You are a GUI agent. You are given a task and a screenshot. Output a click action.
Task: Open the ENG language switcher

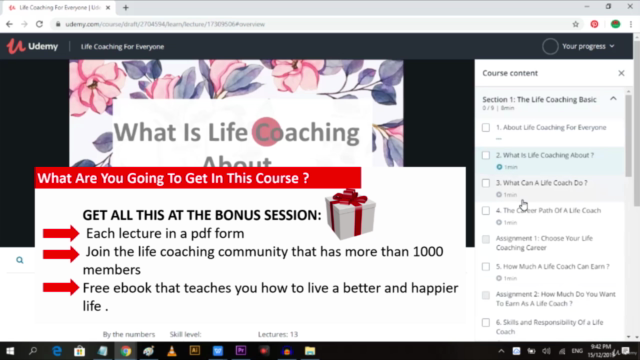coord(577,351)
